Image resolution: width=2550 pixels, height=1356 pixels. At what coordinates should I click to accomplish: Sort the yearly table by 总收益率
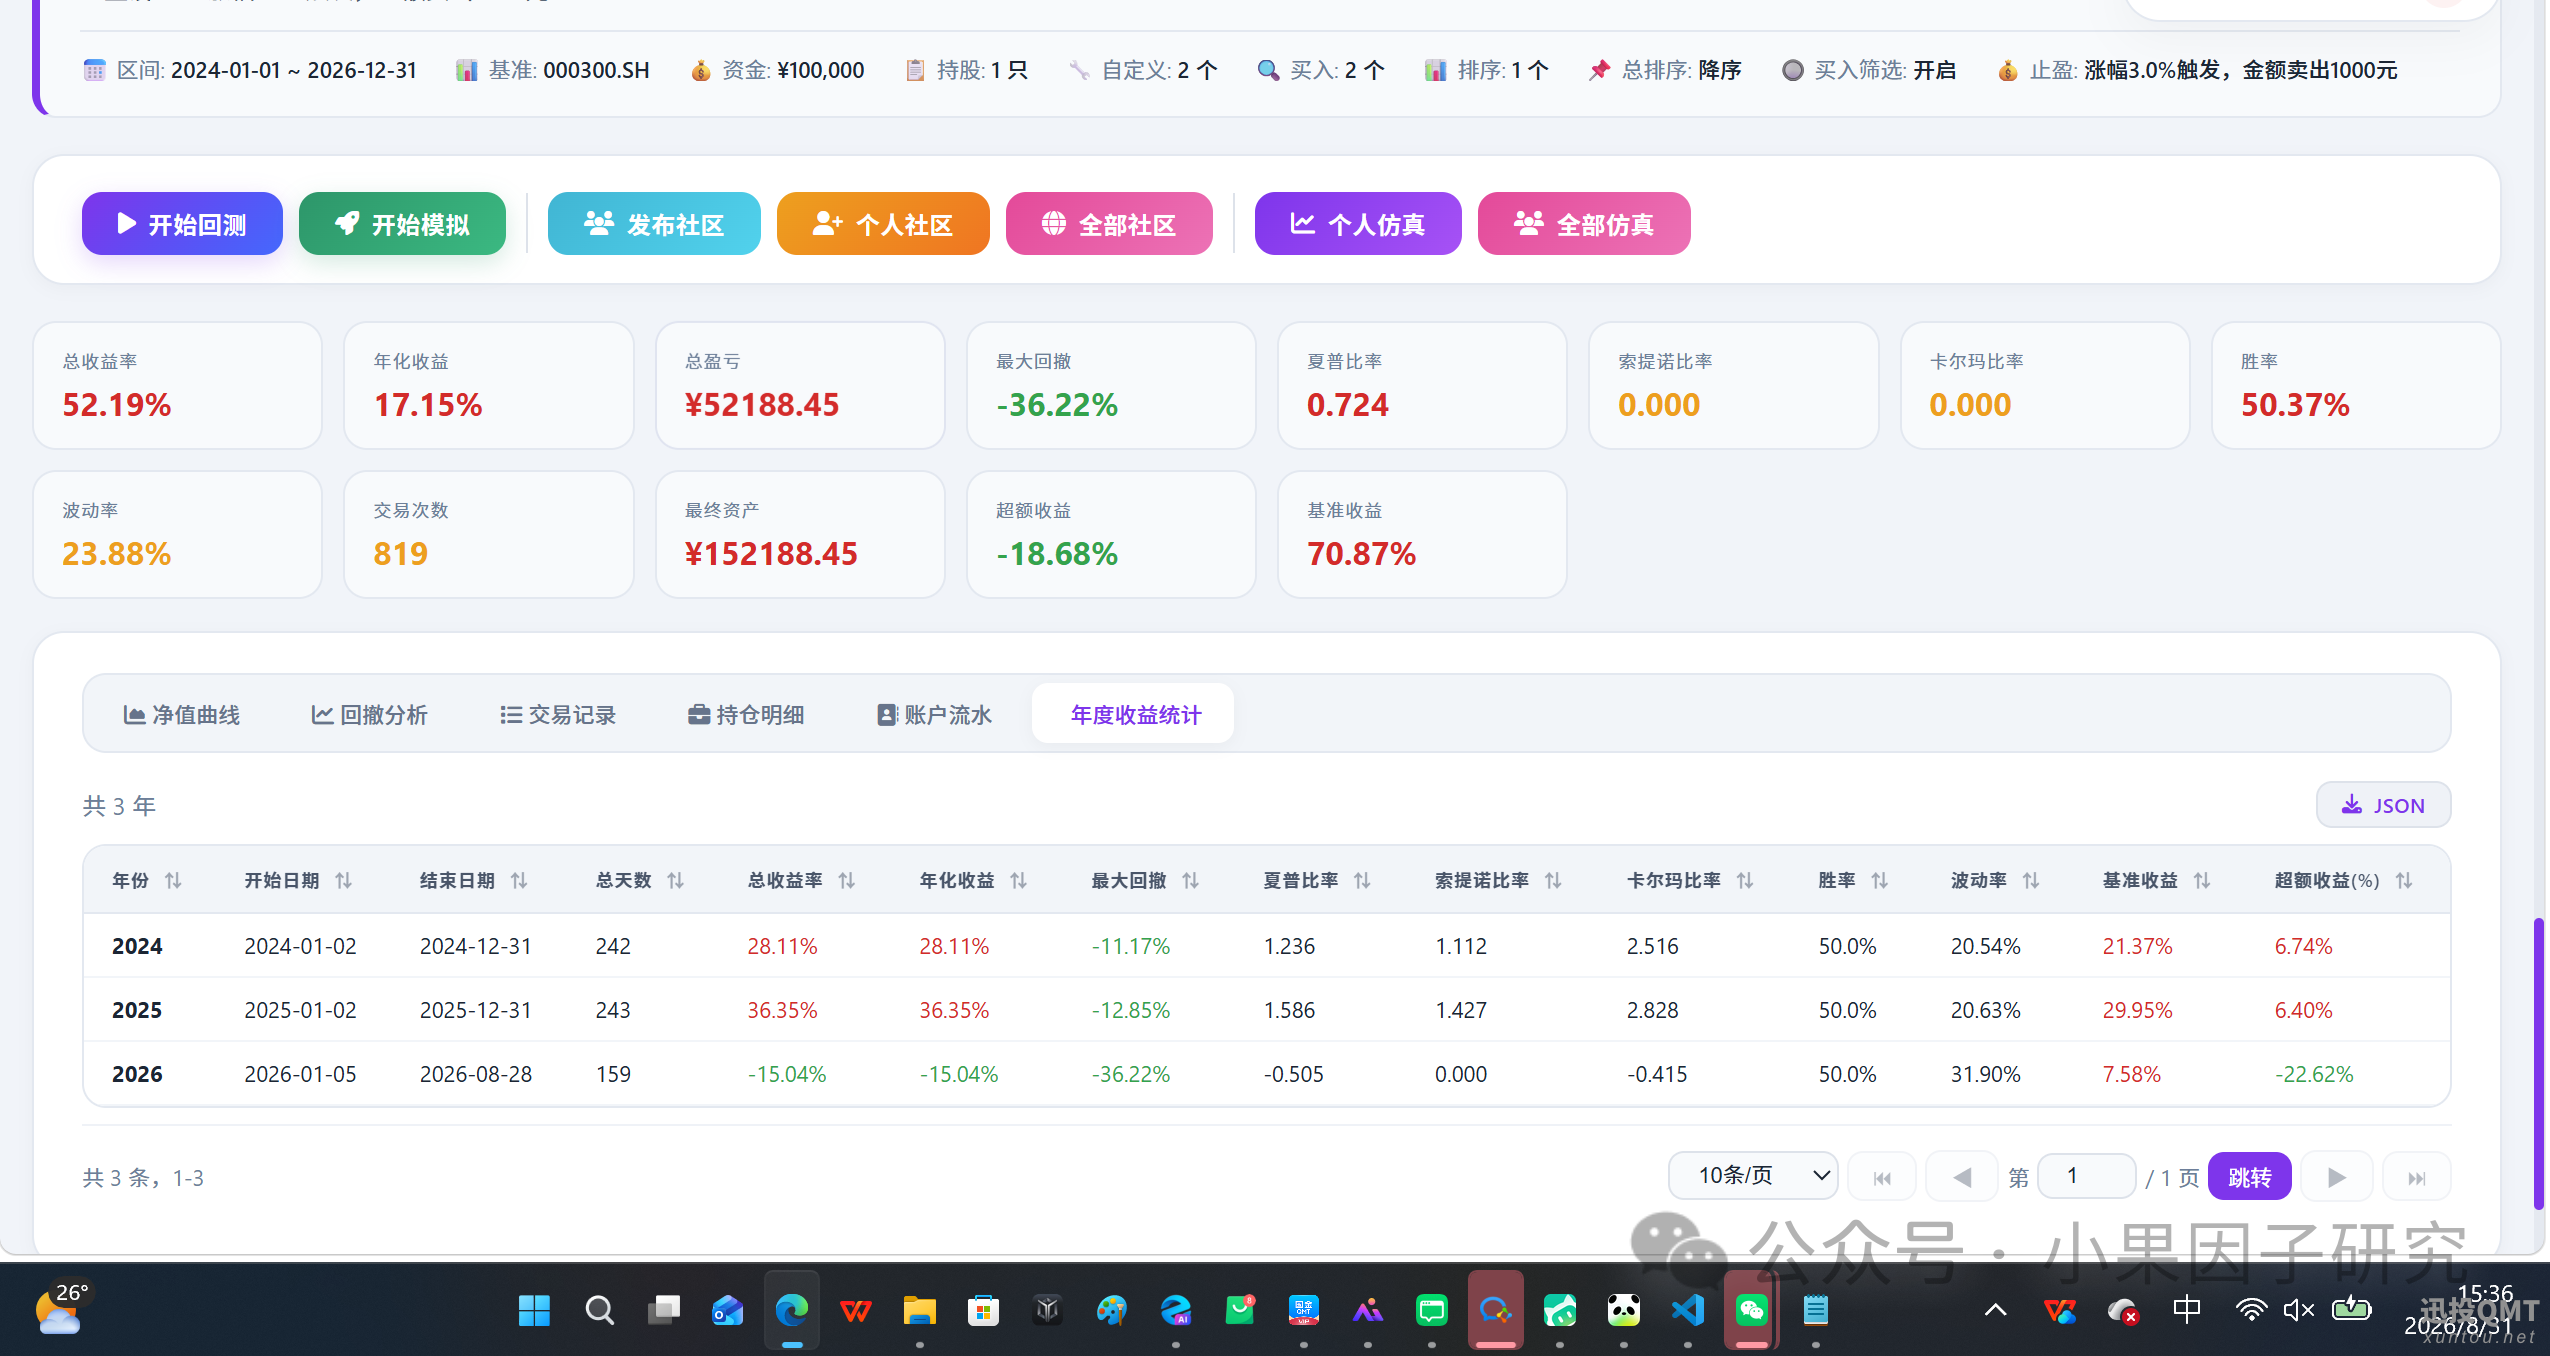pyautogui.click(x=846, y=881)
